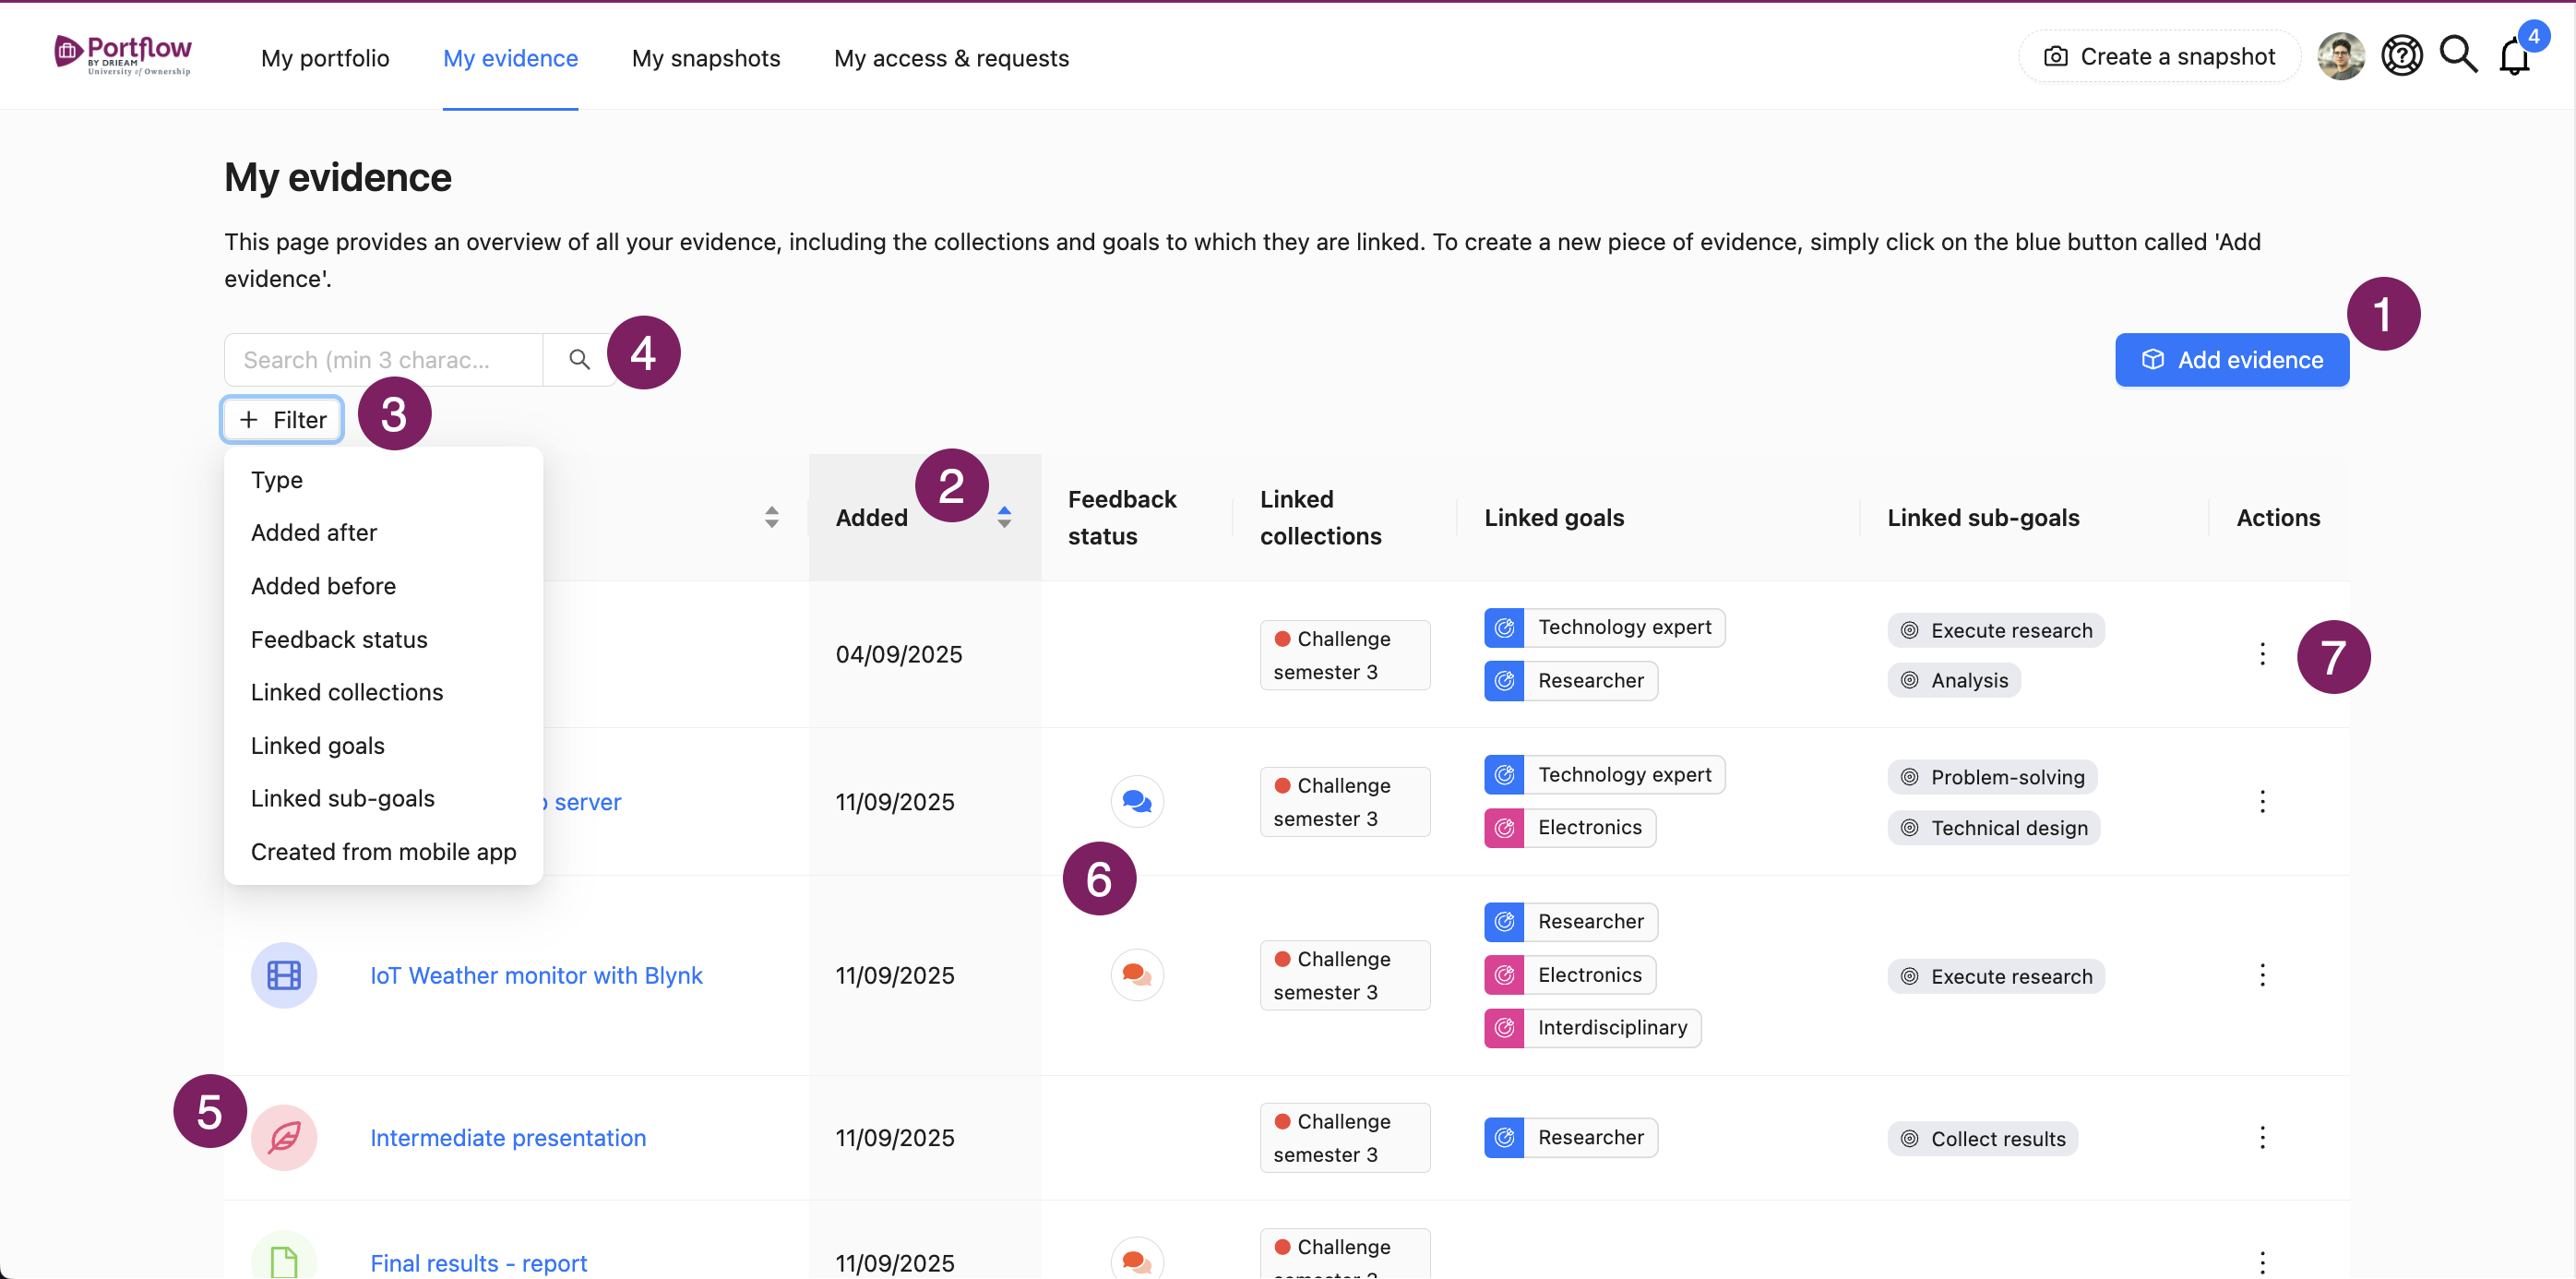Image resolution: width=2576 pixels, height=1279 pixels.
Task: Click Problem-solving sub-goal tag
Action: (1992, 777)
